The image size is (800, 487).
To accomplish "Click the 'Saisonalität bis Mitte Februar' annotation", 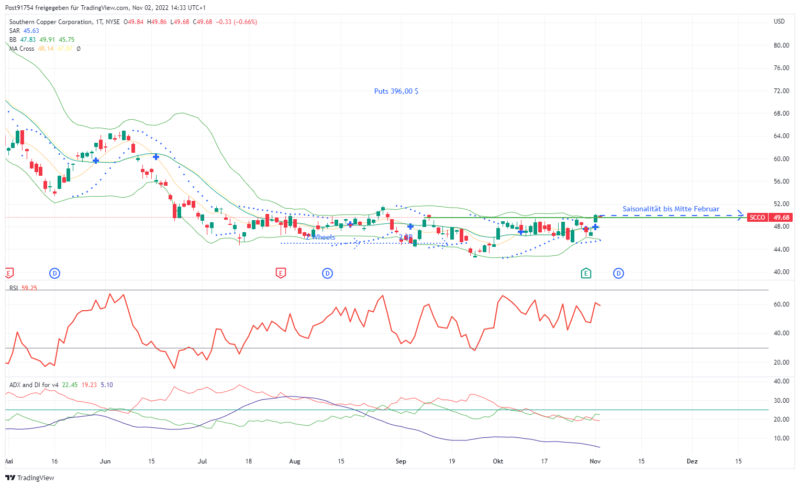I will (x=666, y=208).
